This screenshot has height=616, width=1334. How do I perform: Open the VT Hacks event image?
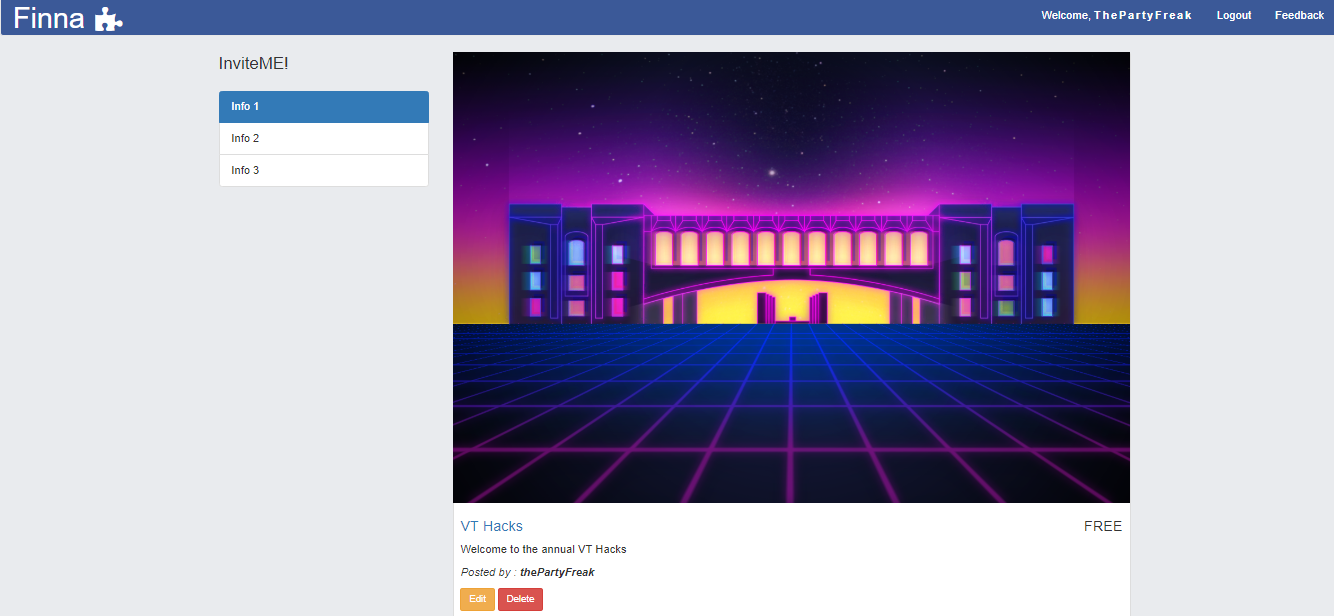click(x=791, y=277)
